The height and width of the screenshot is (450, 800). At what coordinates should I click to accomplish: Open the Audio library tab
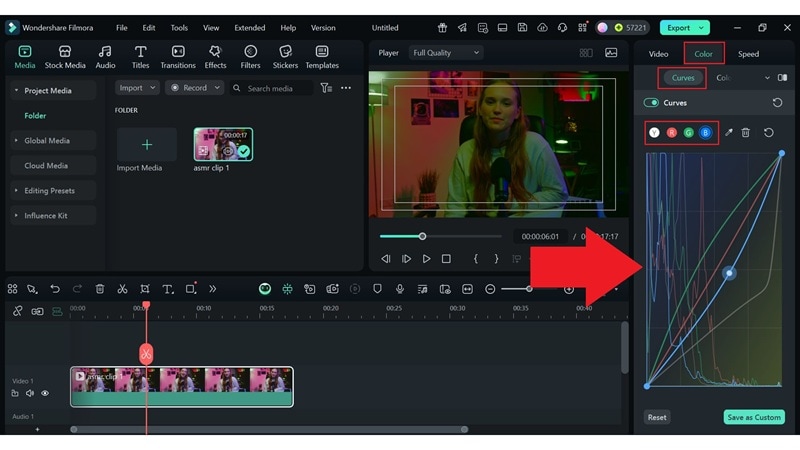tap(105, 57)
